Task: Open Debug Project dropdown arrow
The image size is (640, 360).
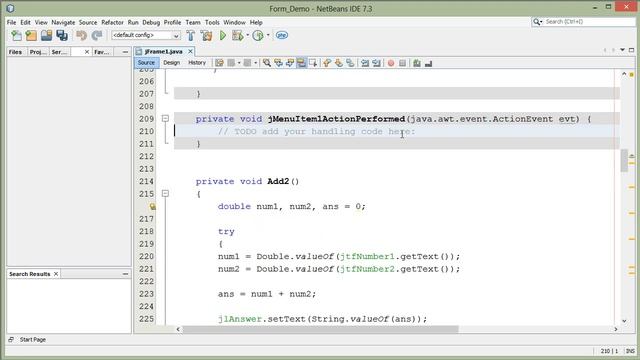Action: (247, 35)
